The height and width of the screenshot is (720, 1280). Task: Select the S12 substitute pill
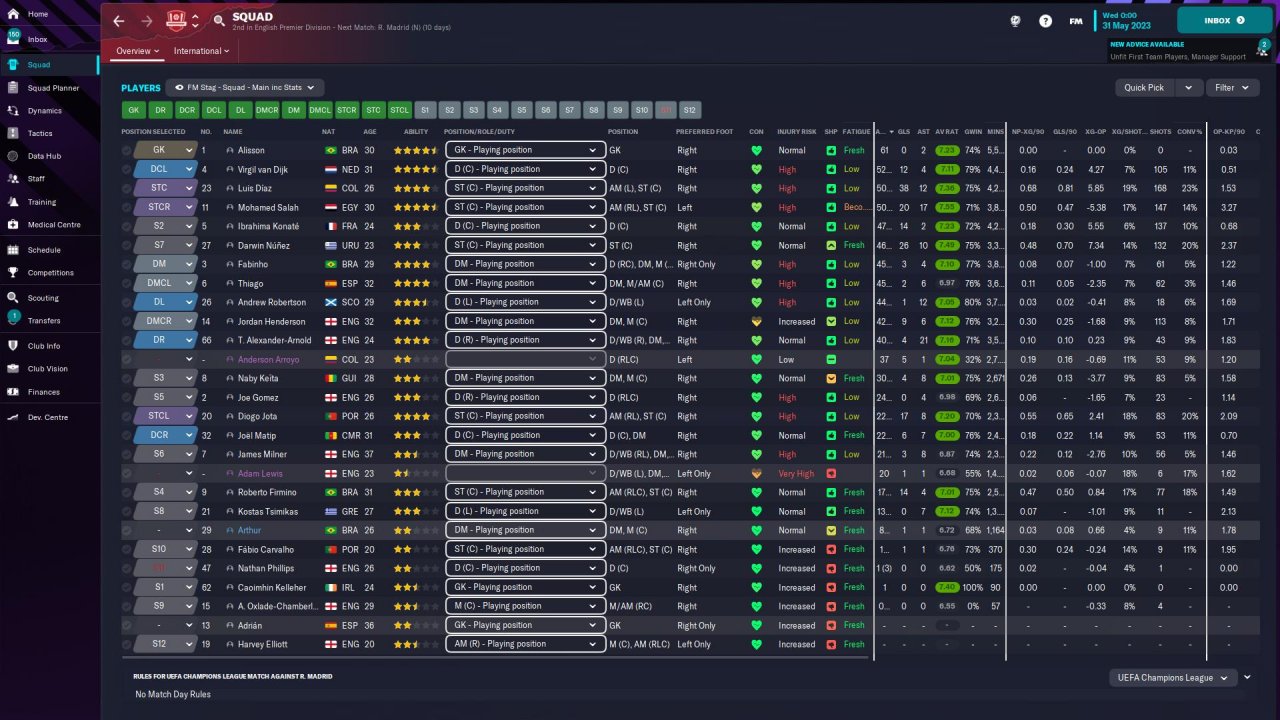point(690,110)
